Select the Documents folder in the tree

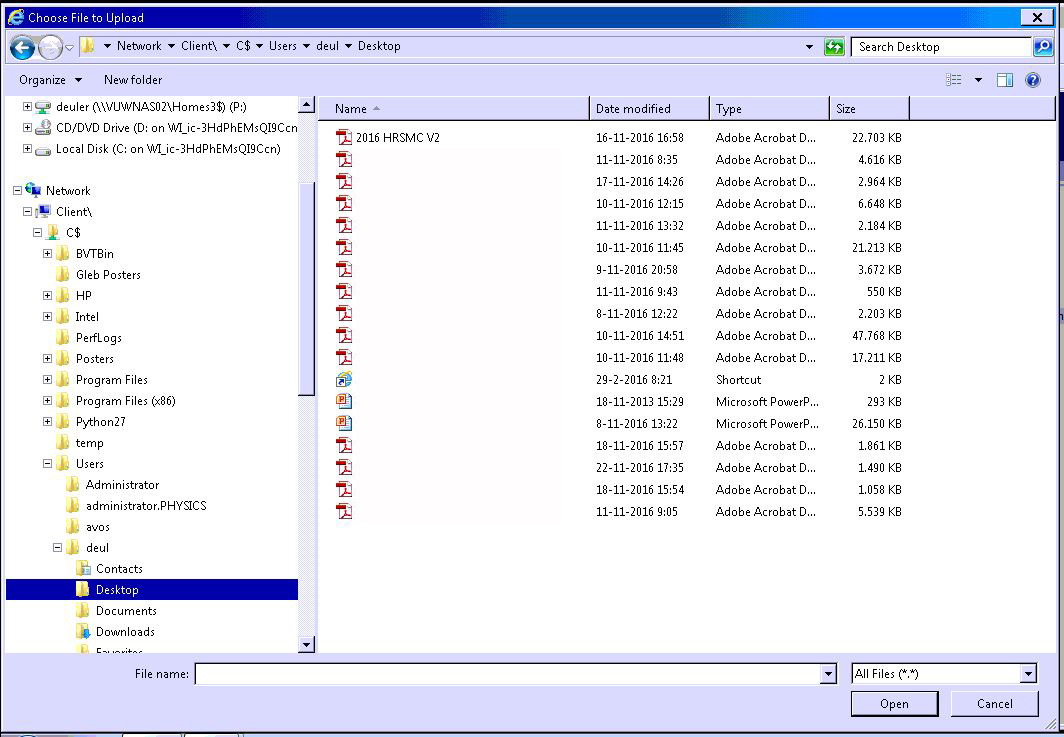126,611
